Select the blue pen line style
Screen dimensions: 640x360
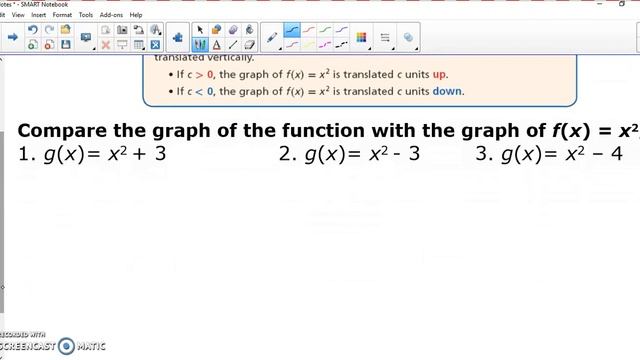[292, 30]
